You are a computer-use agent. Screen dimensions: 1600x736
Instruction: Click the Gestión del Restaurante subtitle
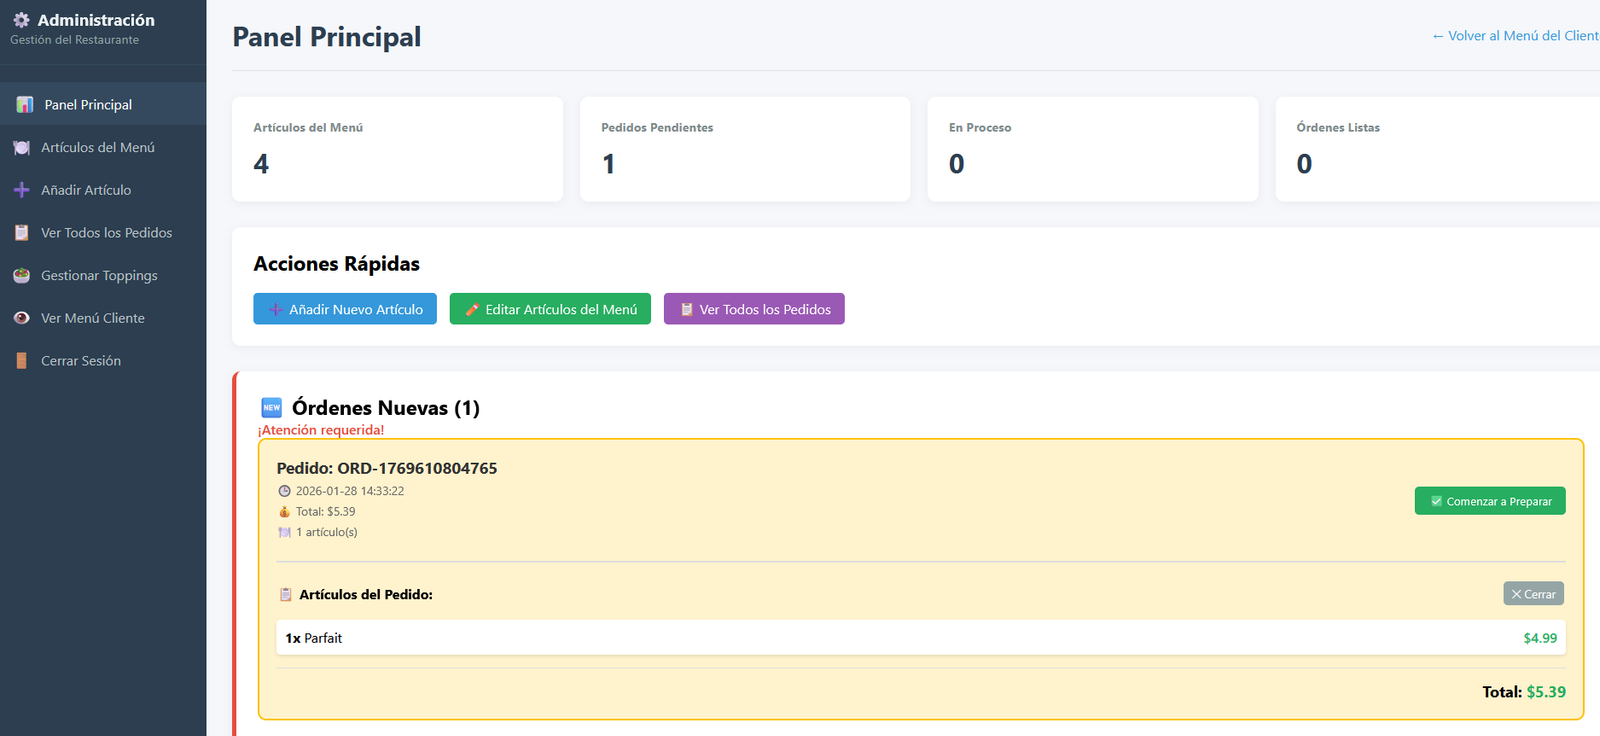coord(75,40)
